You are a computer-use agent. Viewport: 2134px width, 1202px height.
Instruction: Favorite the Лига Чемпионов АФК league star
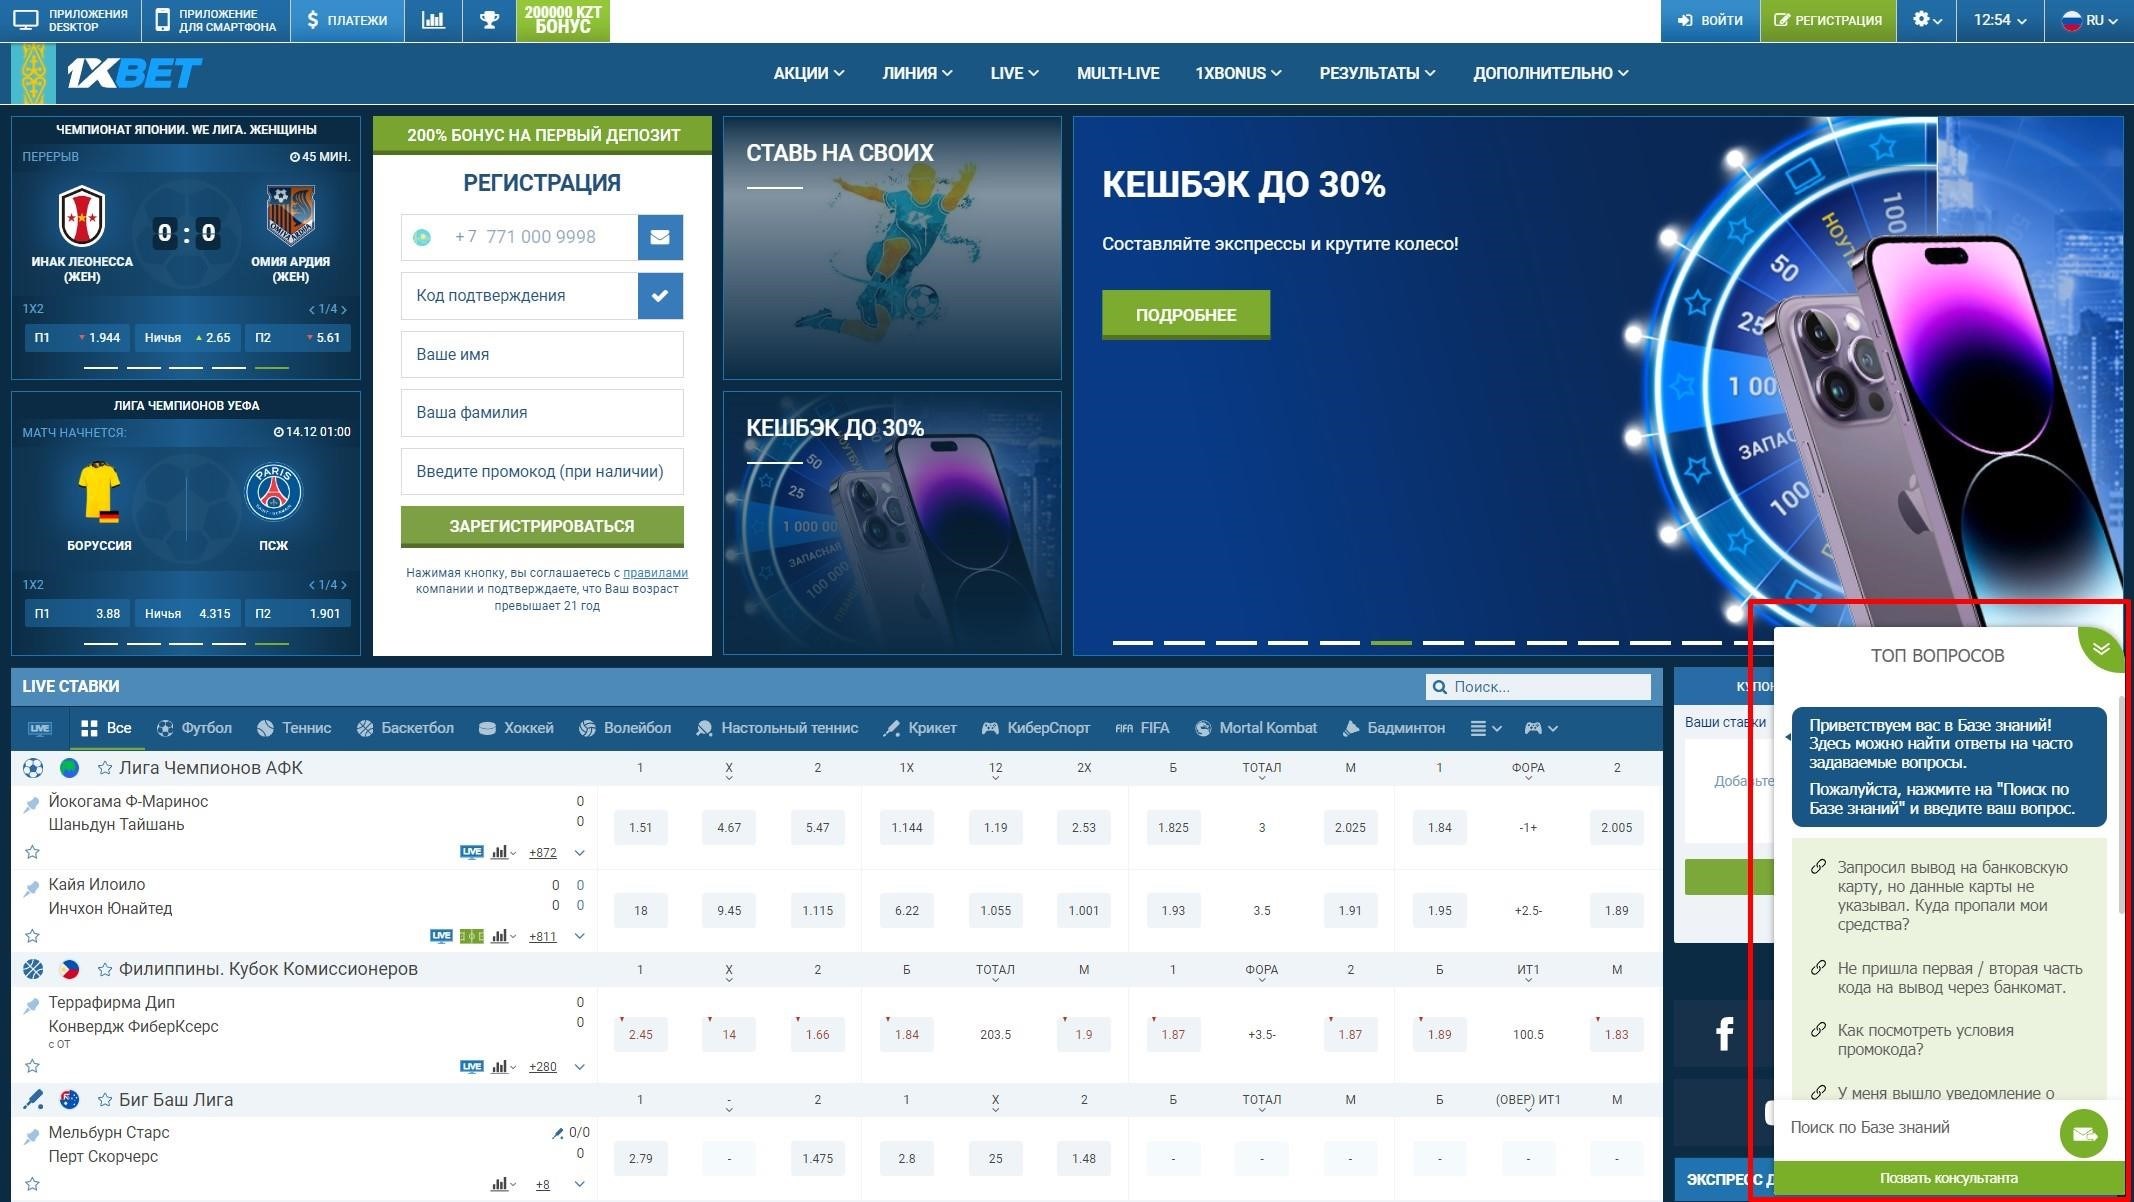104,768
